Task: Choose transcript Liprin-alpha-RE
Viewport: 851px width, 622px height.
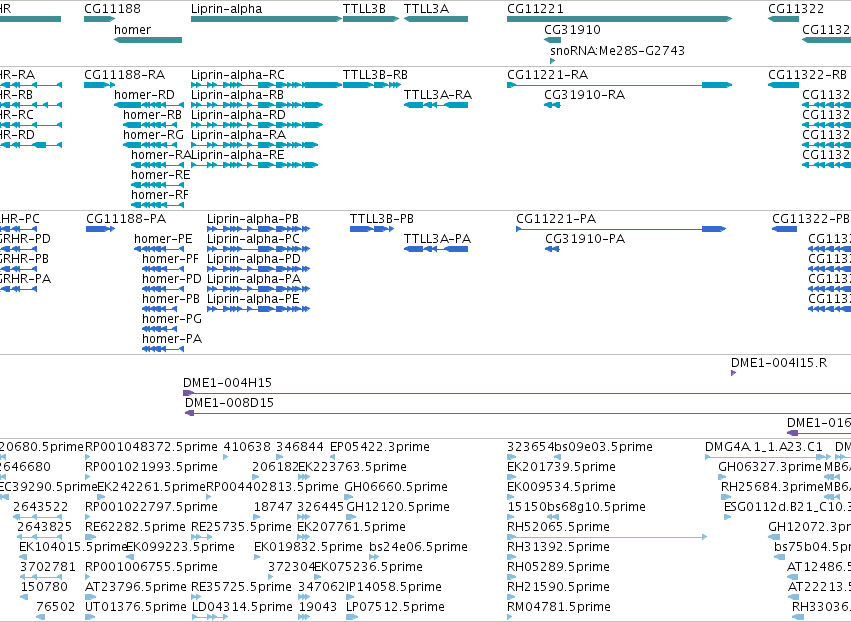Action: [255, 165]
